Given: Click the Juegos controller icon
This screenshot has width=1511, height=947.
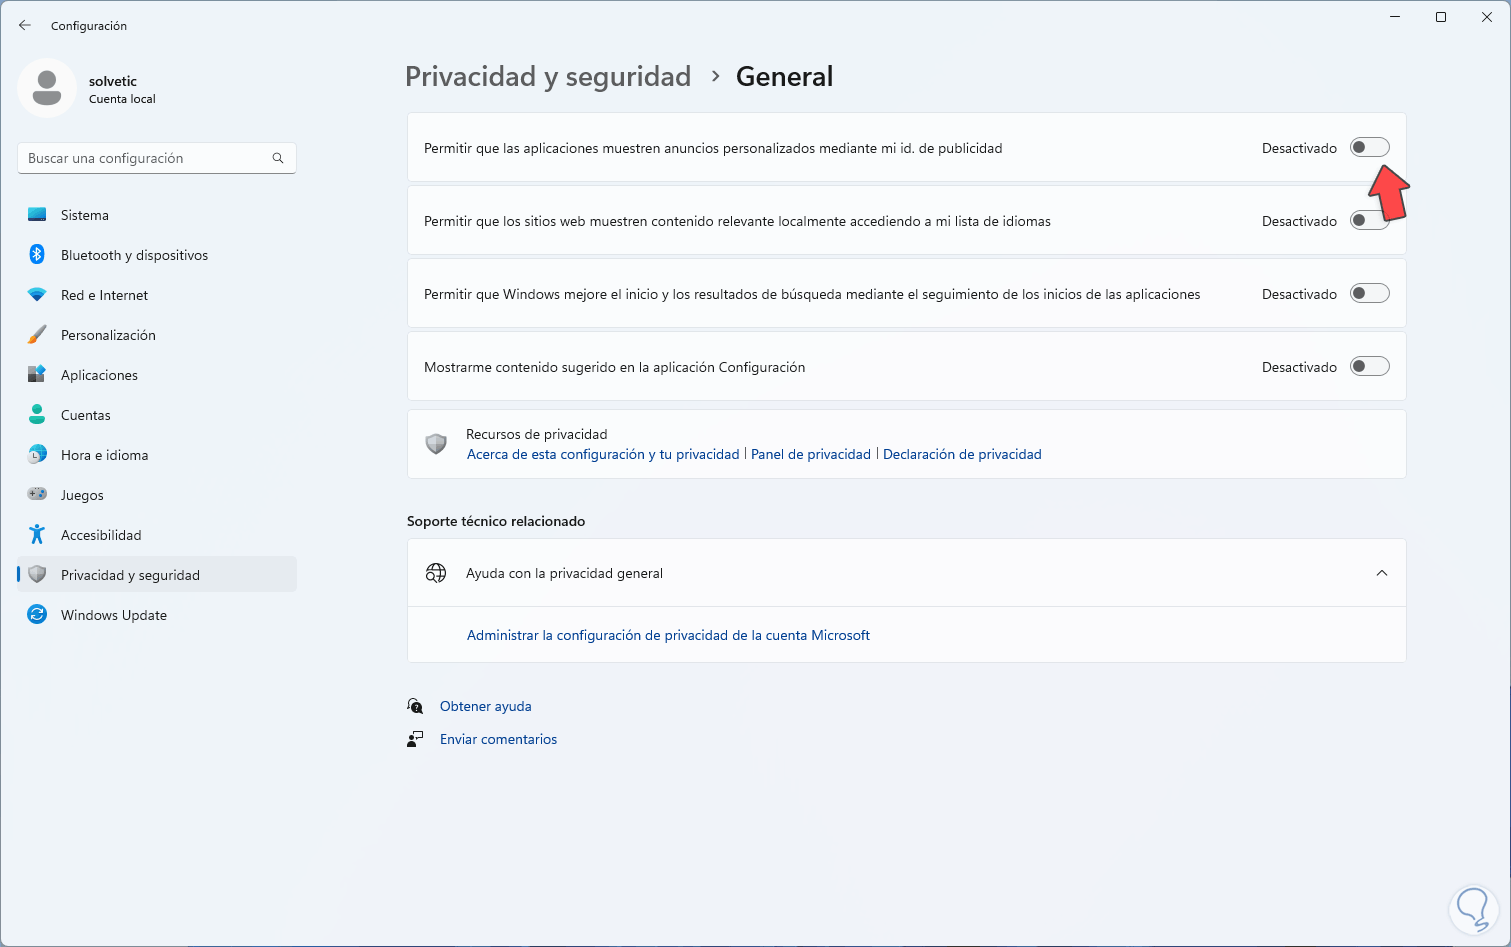Looking at the screenshot, I should 37,495.
